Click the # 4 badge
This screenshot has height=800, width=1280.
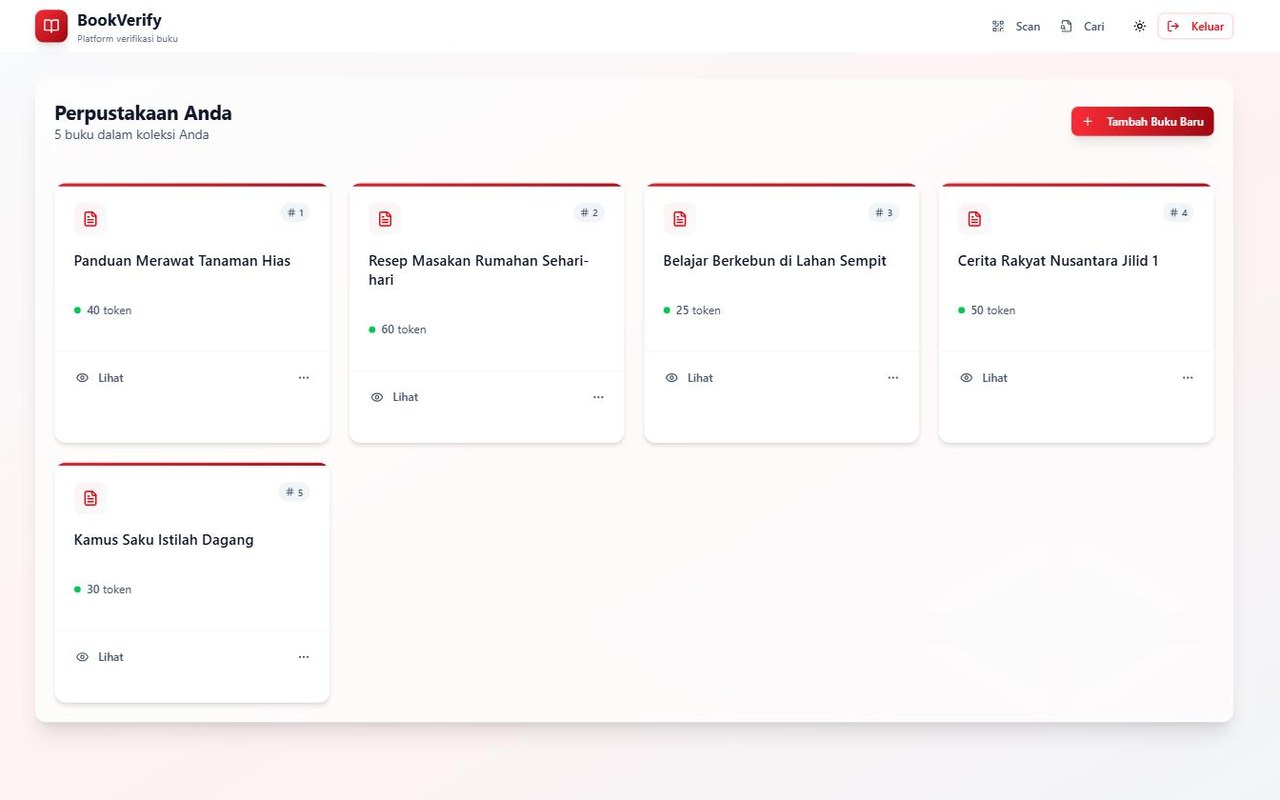pos(1178,213)
